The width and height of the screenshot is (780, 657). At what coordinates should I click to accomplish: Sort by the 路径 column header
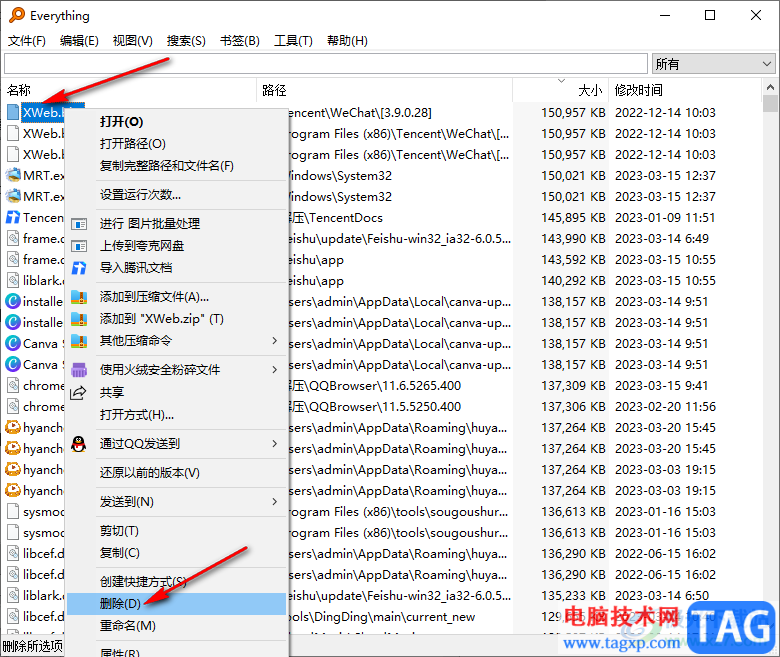[x=274, y=90]
